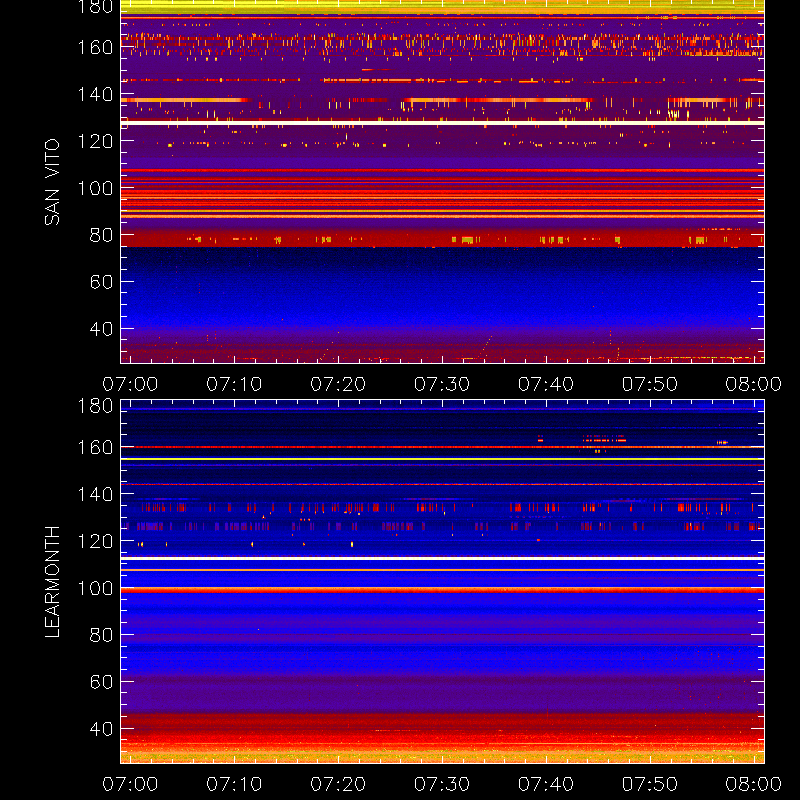Click the 07:50 label under Learmonth plot
This screenshot has height=800, width=800.
click(649, 784)
